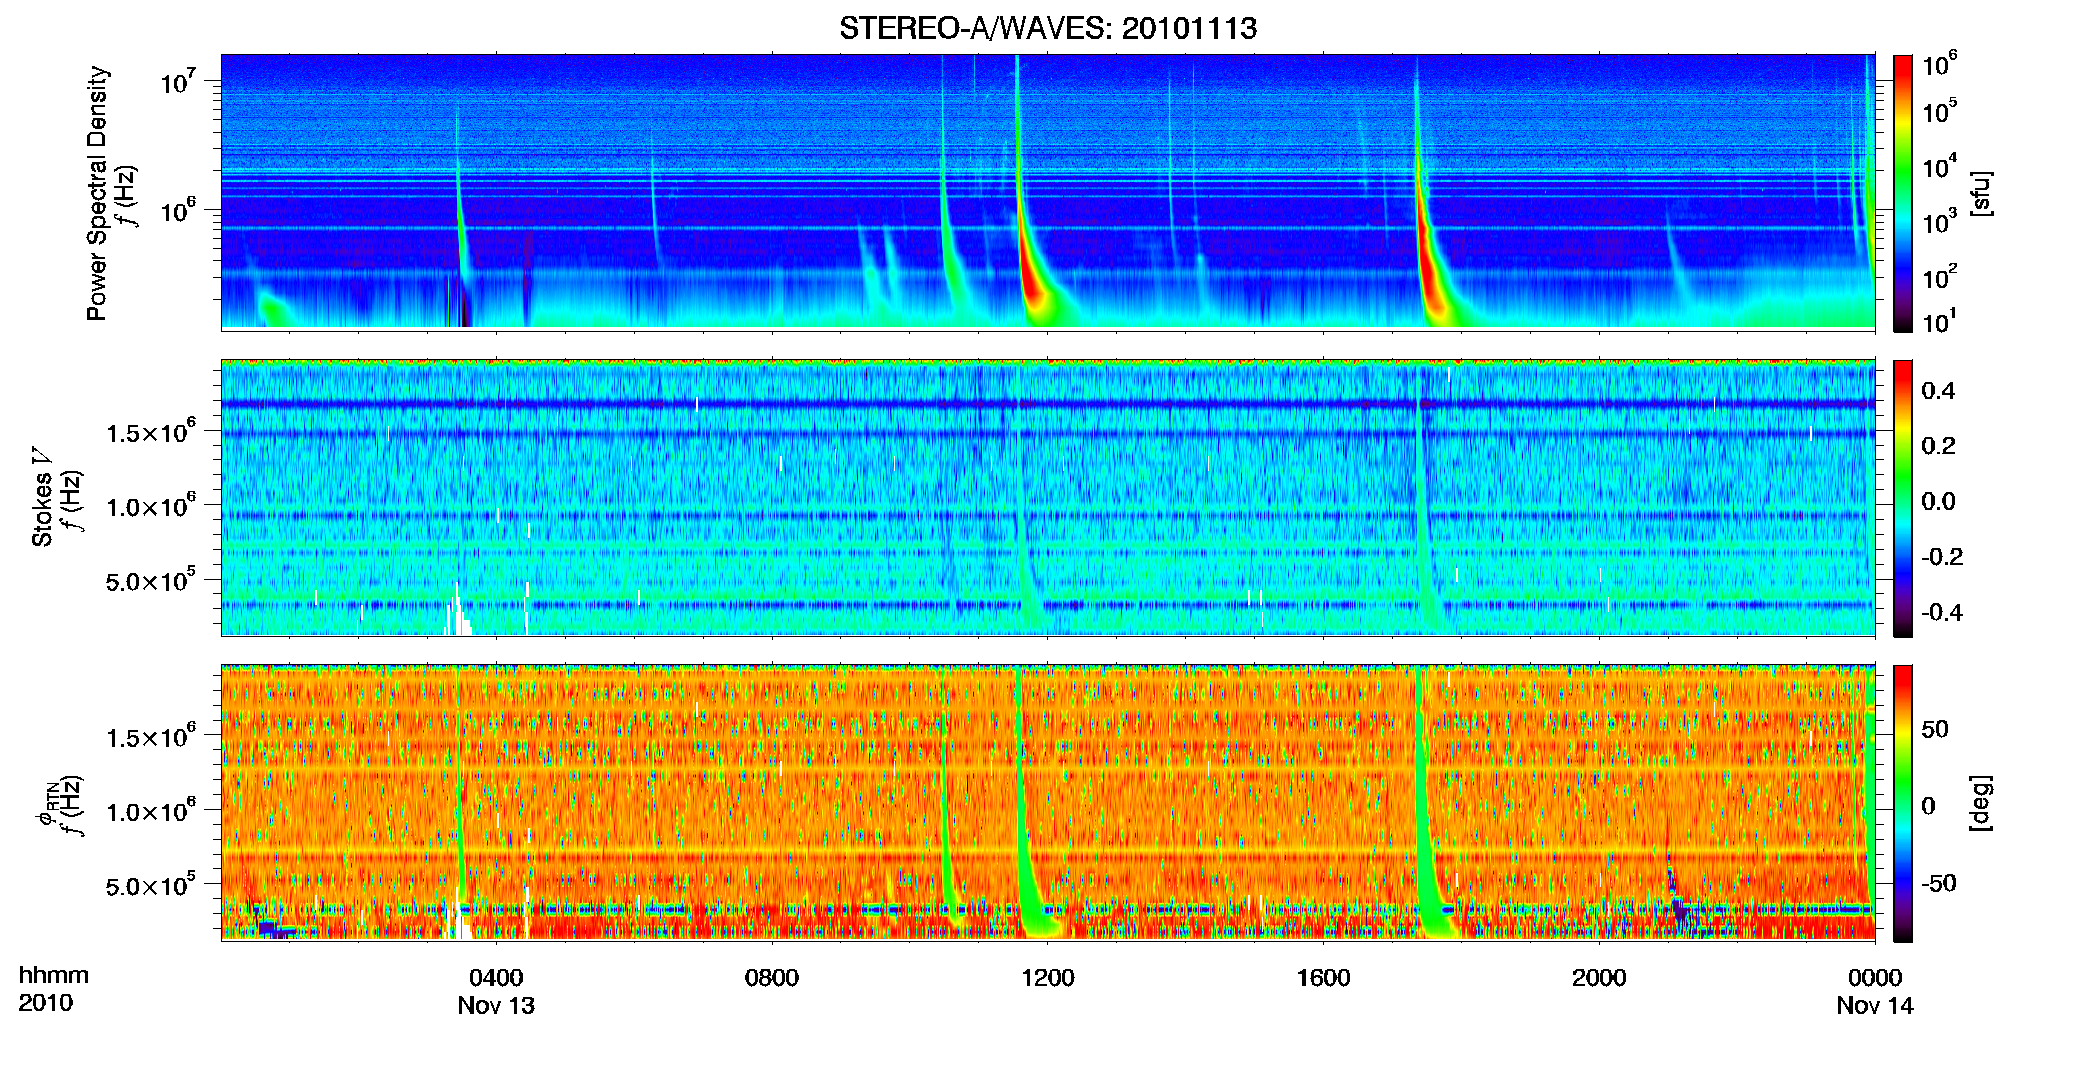This screenshot has height=1080, width=2096.
Task: Click the 50 value on degree color bar
Action: coord(1934,729)
